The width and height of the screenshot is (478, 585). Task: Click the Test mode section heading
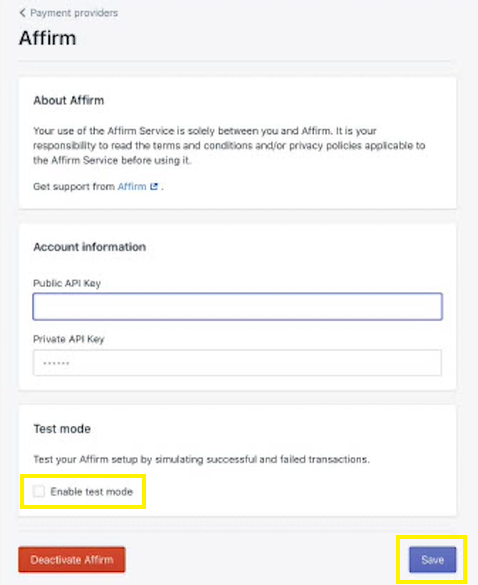[62, 429]
